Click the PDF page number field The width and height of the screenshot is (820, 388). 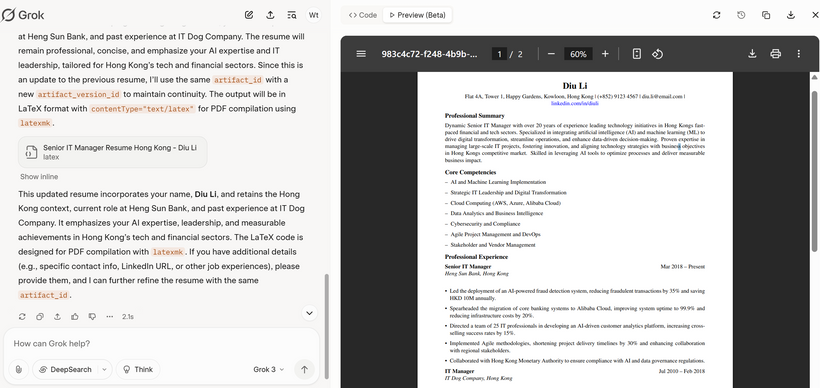click(x=499, y=54)
